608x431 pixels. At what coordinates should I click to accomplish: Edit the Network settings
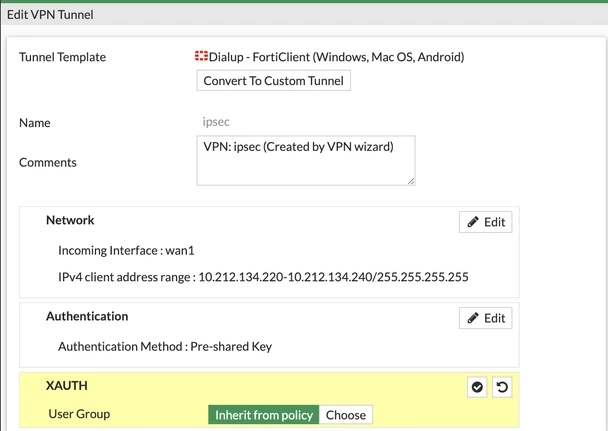coord(485,222)
